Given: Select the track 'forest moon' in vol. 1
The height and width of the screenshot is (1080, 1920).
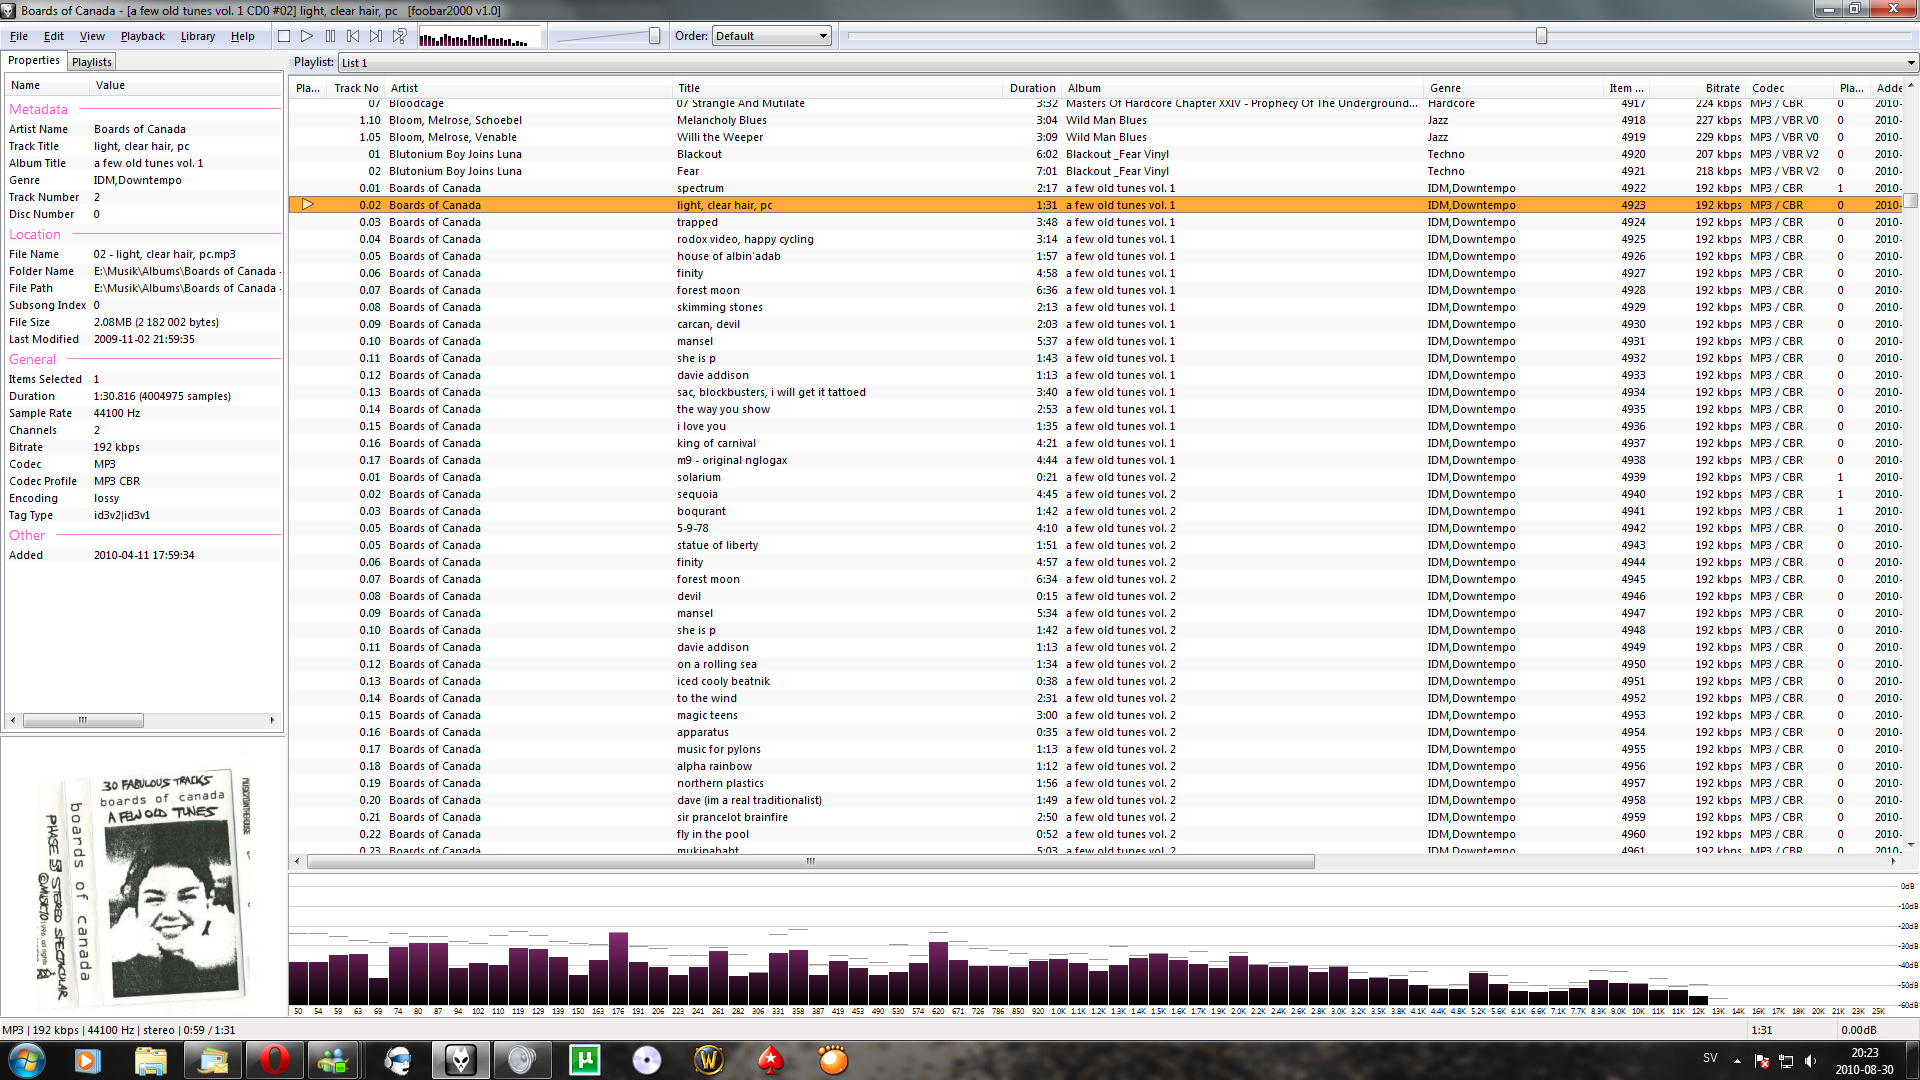Looking at the screenshot, I should [708, 290].
